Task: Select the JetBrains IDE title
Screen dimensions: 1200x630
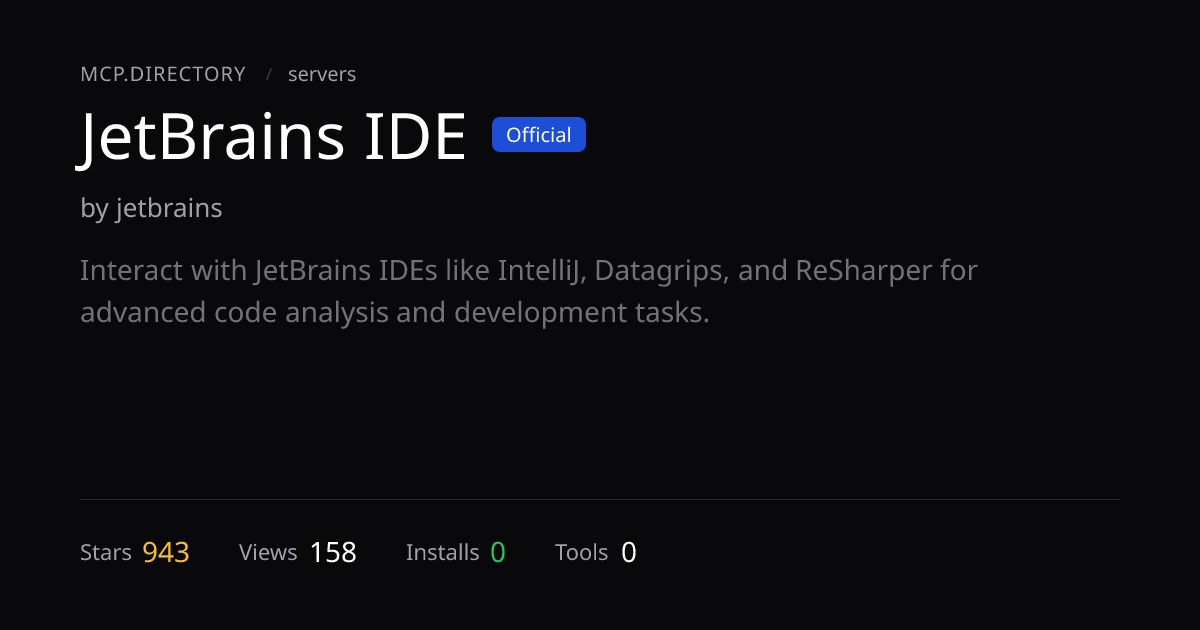Action: (x=273, y=137)
